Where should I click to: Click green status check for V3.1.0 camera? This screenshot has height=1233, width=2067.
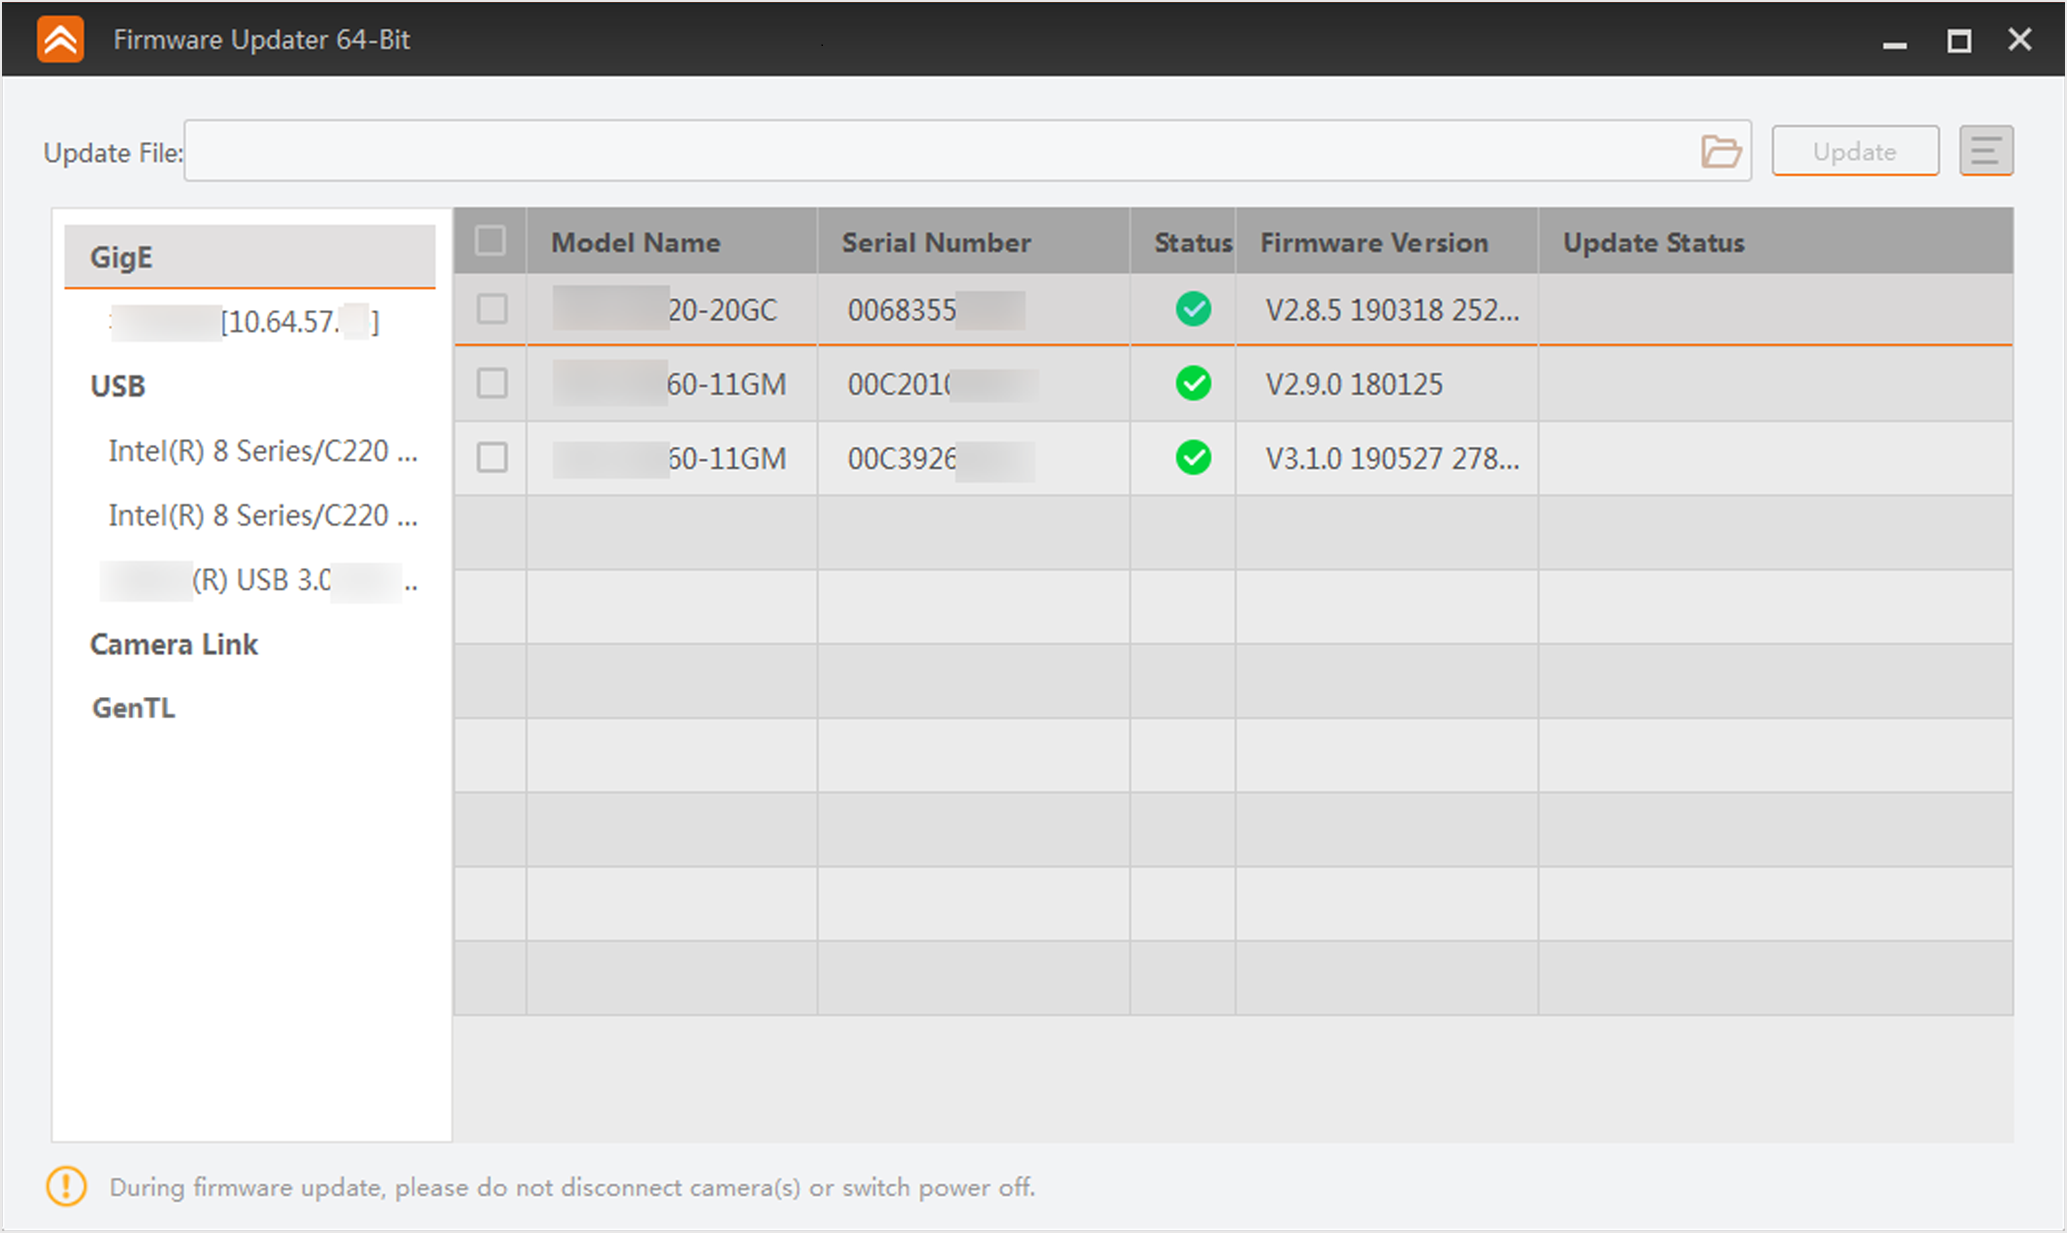click(1193, 458)
